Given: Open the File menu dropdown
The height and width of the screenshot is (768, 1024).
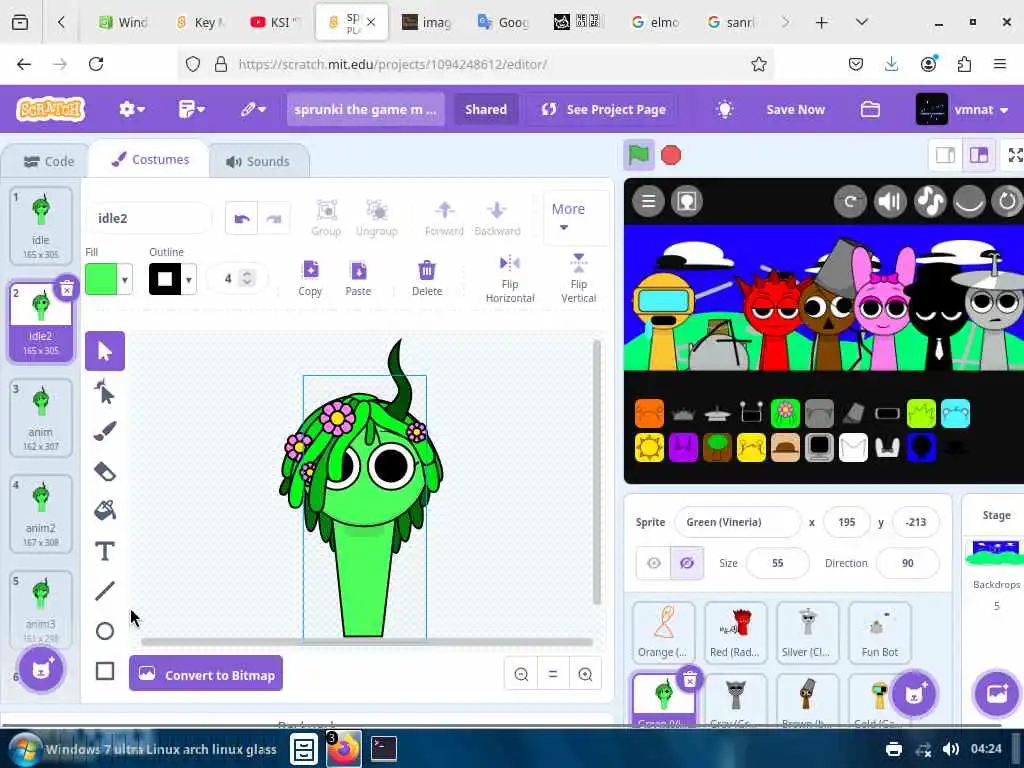Looking at the screenshot, I should click(x=191, y=109).
